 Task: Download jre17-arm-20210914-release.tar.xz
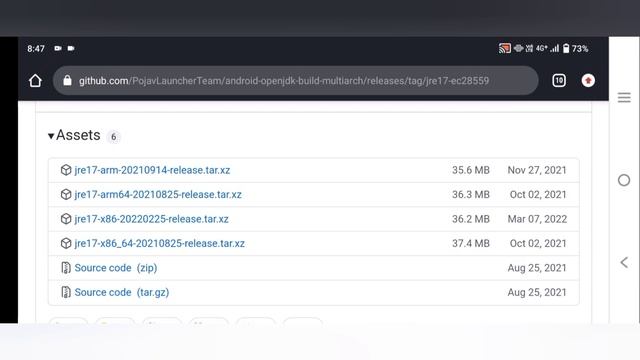click(x=152, y=170)
